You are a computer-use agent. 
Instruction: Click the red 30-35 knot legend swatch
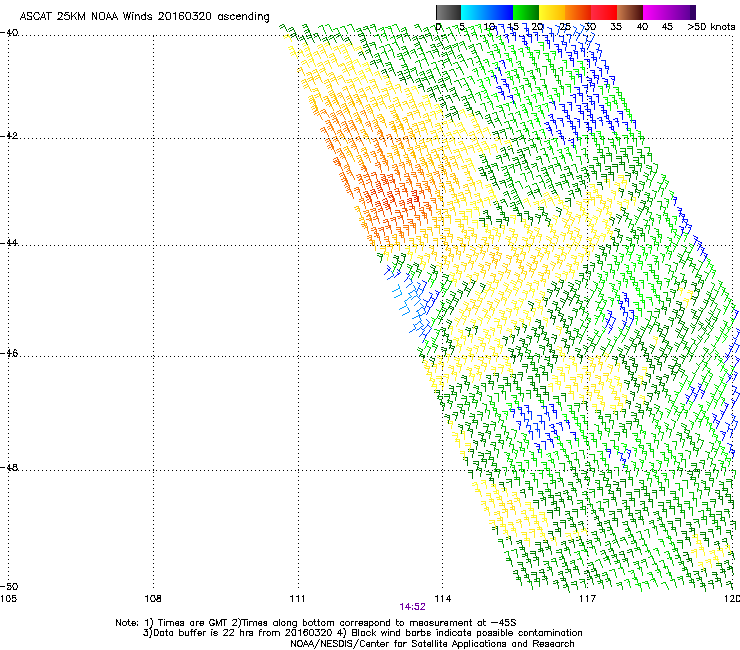click(x=604, y=12)
